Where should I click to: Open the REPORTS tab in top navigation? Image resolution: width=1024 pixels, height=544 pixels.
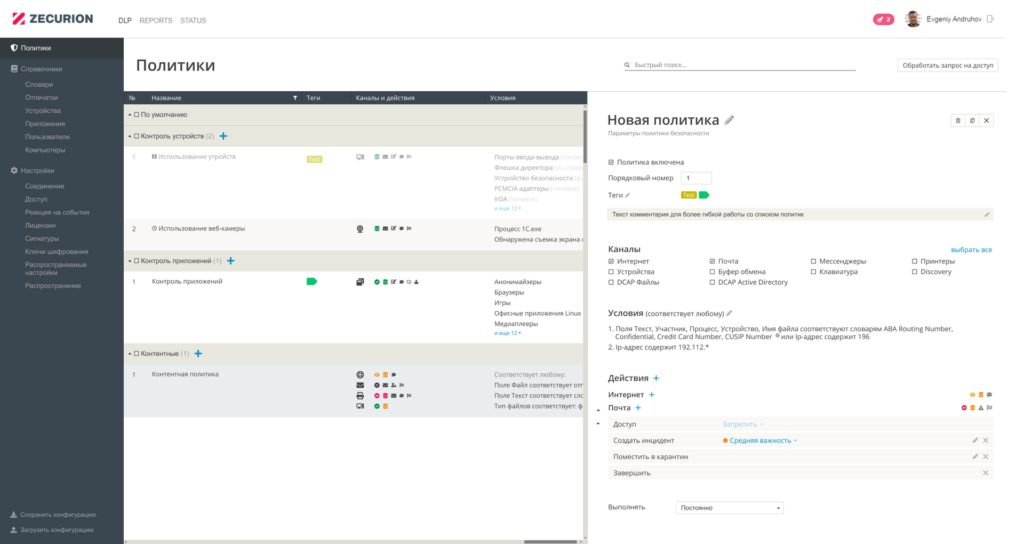[155, 20]
